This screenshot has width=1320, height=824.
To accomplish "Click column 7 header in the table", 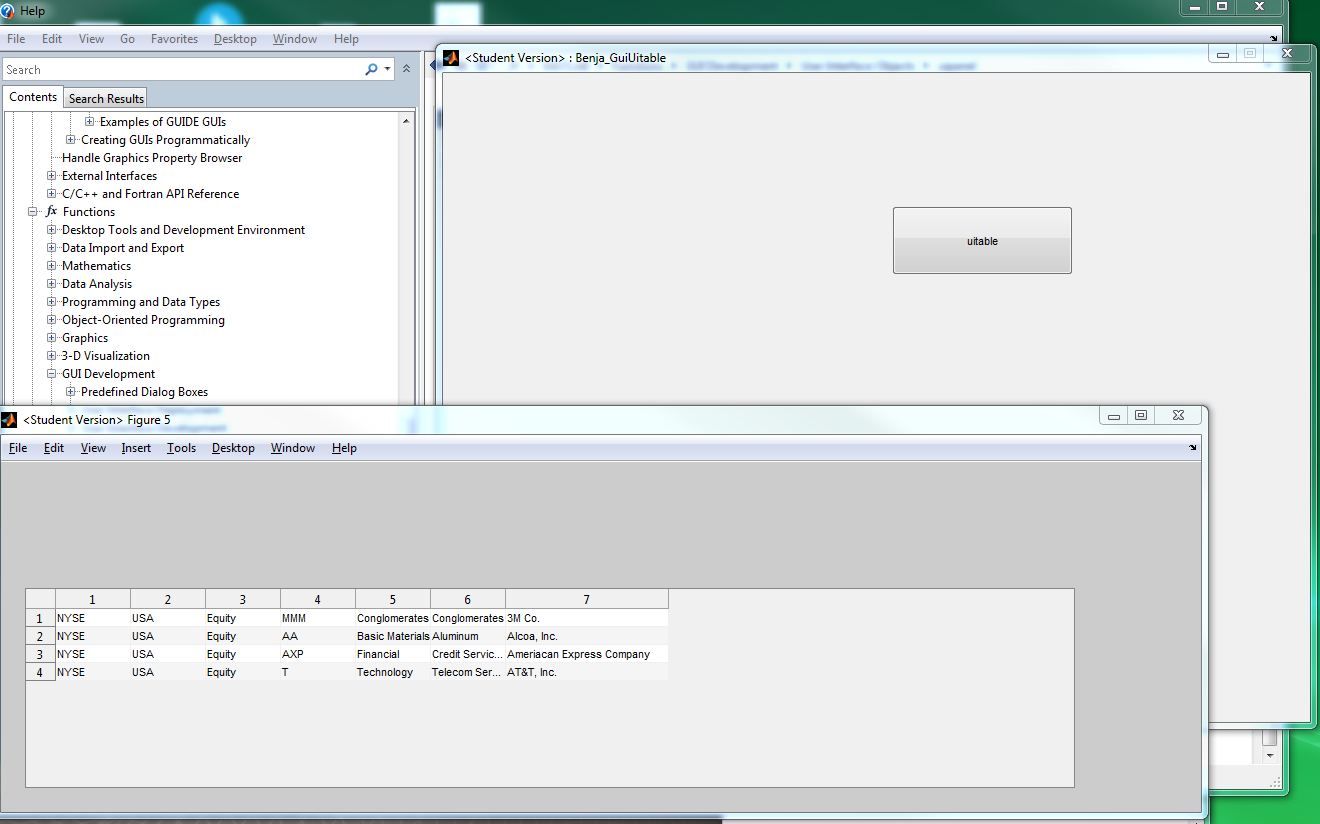I will point(586,599).
